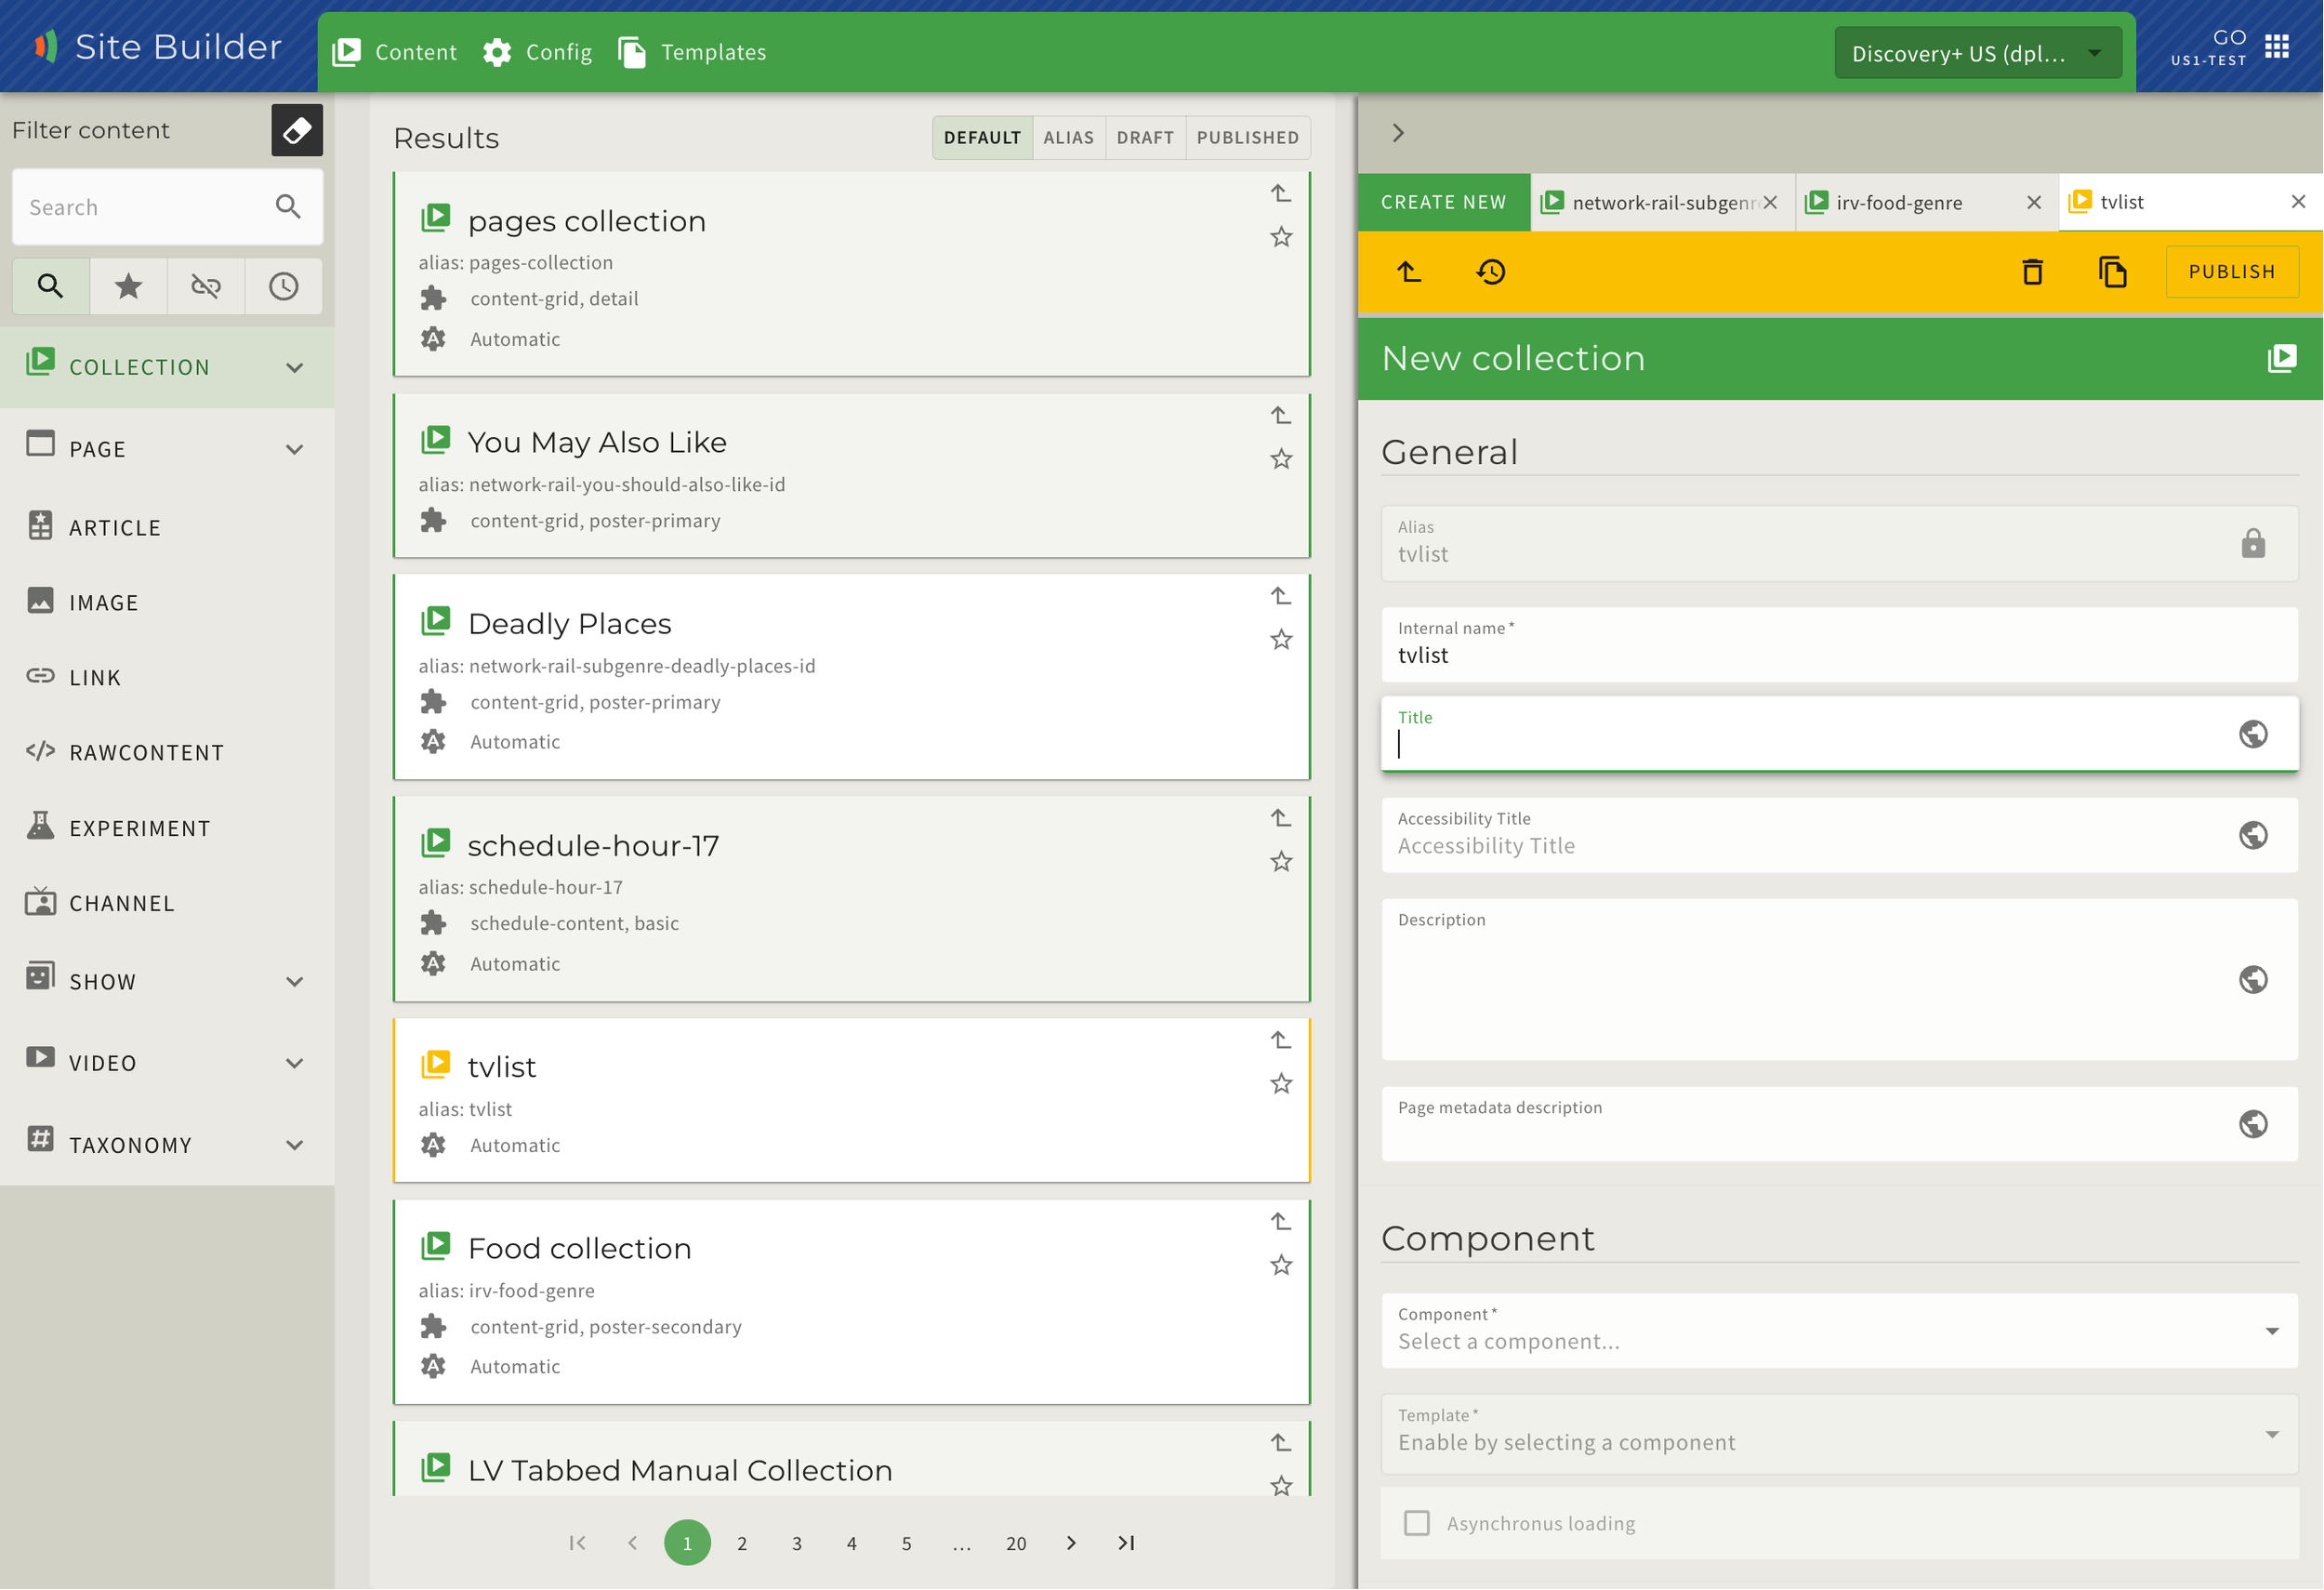The width and height of the screenshot is (2324, 1590).
Task: Click the eraser clear-filters icon
Action: pos(296,130)
